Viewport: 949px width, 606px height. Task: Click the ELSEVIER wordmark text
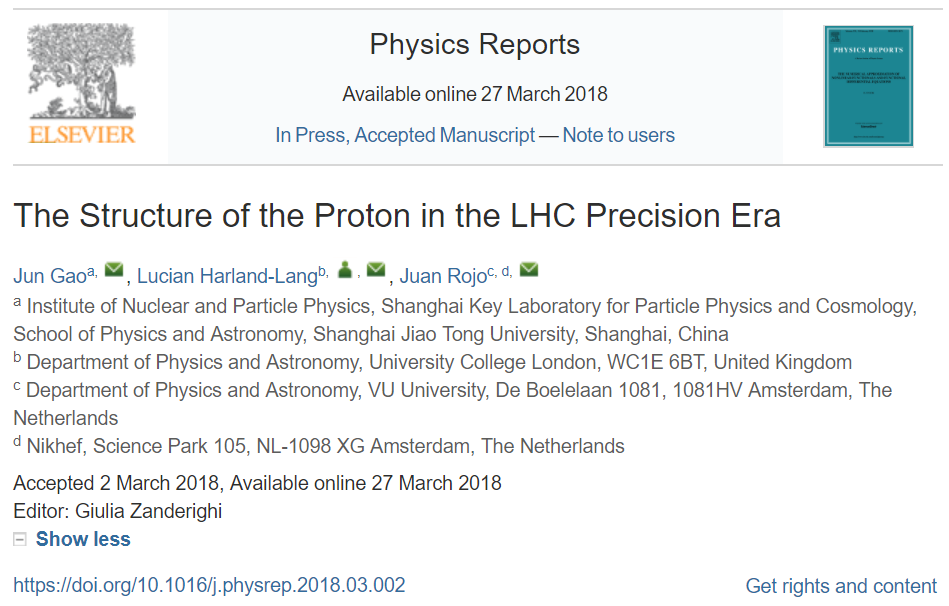81,134
